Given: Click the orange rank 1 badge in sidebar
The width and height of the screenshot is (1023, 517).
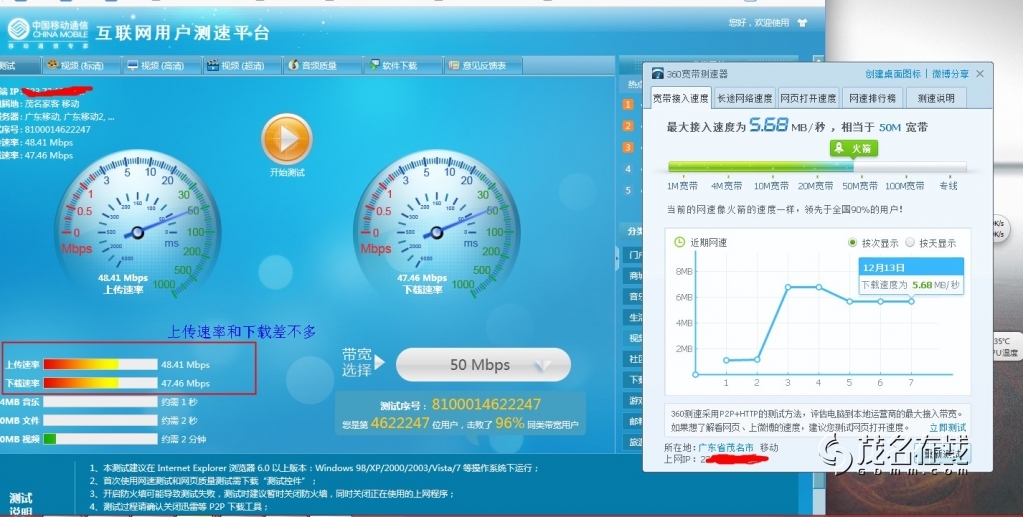Looking at the screenshot, I should (628, 104).
